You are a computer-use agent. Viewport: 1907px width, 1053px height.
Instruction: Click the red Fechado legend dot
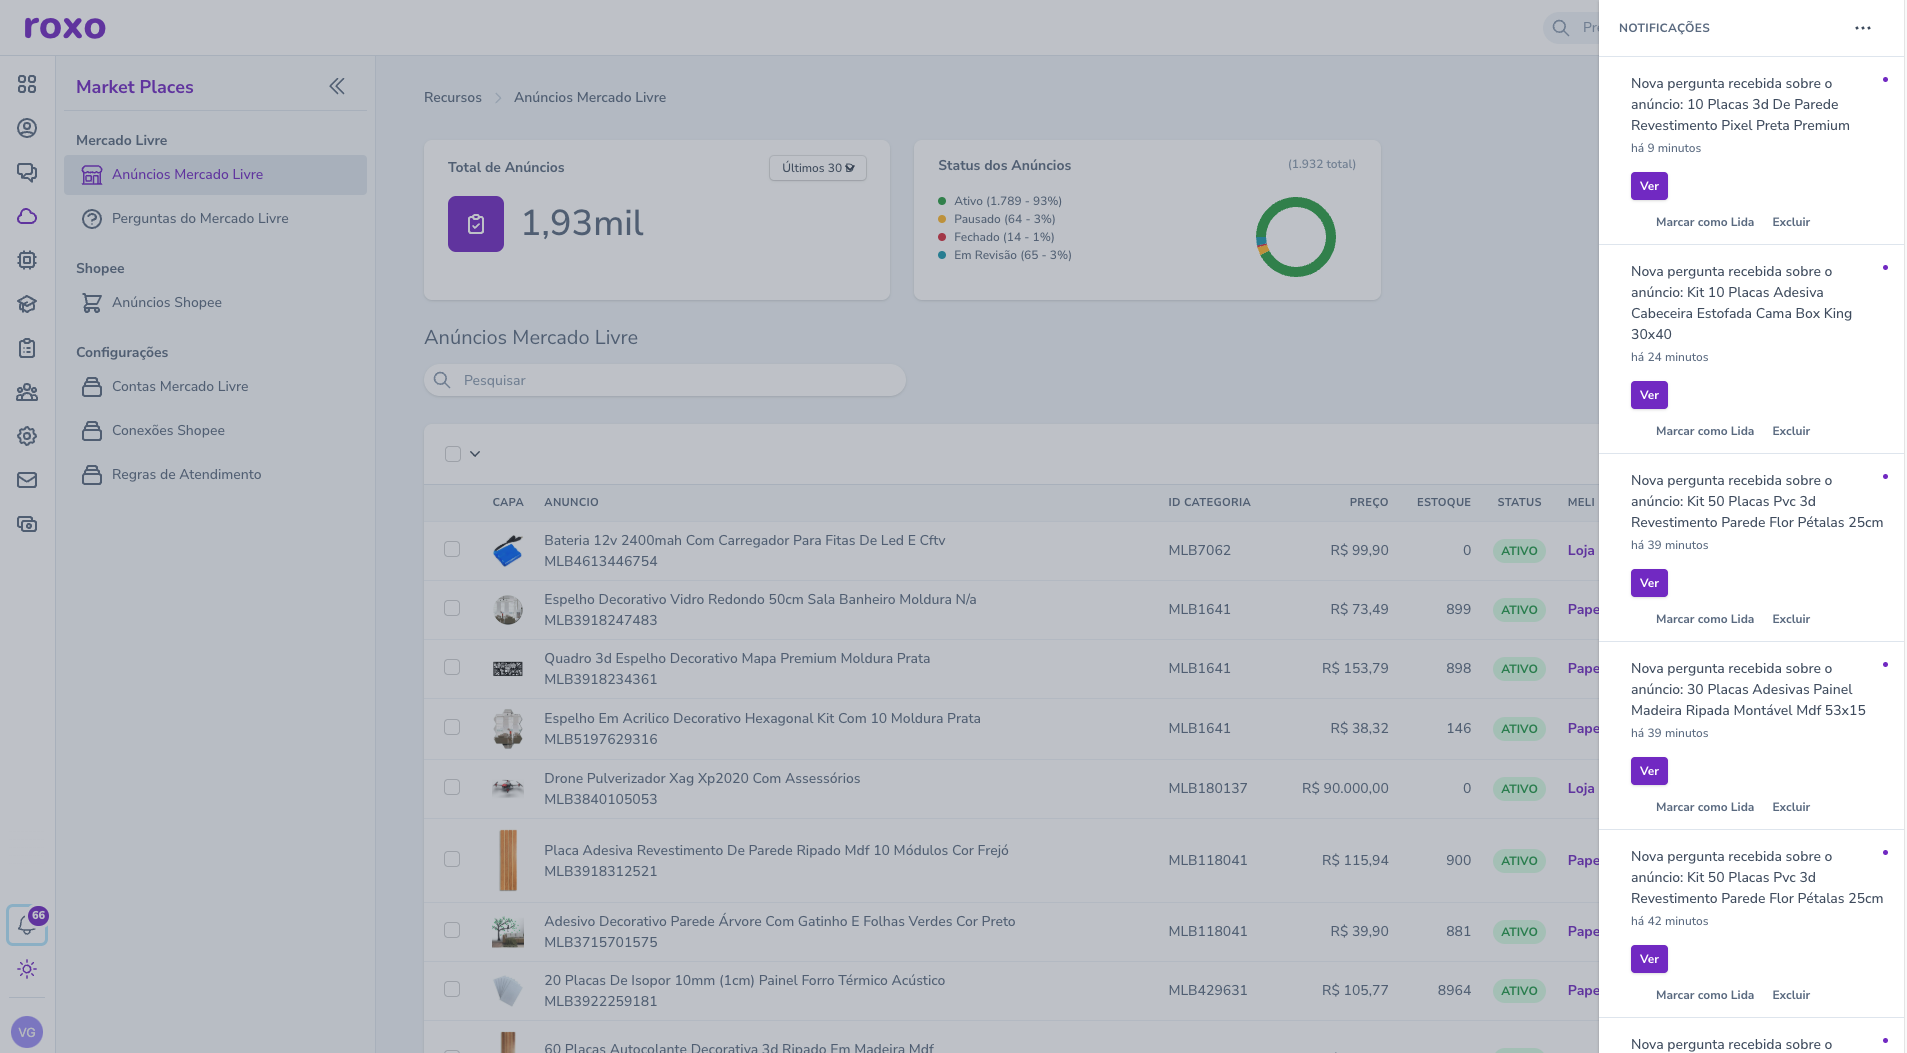click(942, 237)
